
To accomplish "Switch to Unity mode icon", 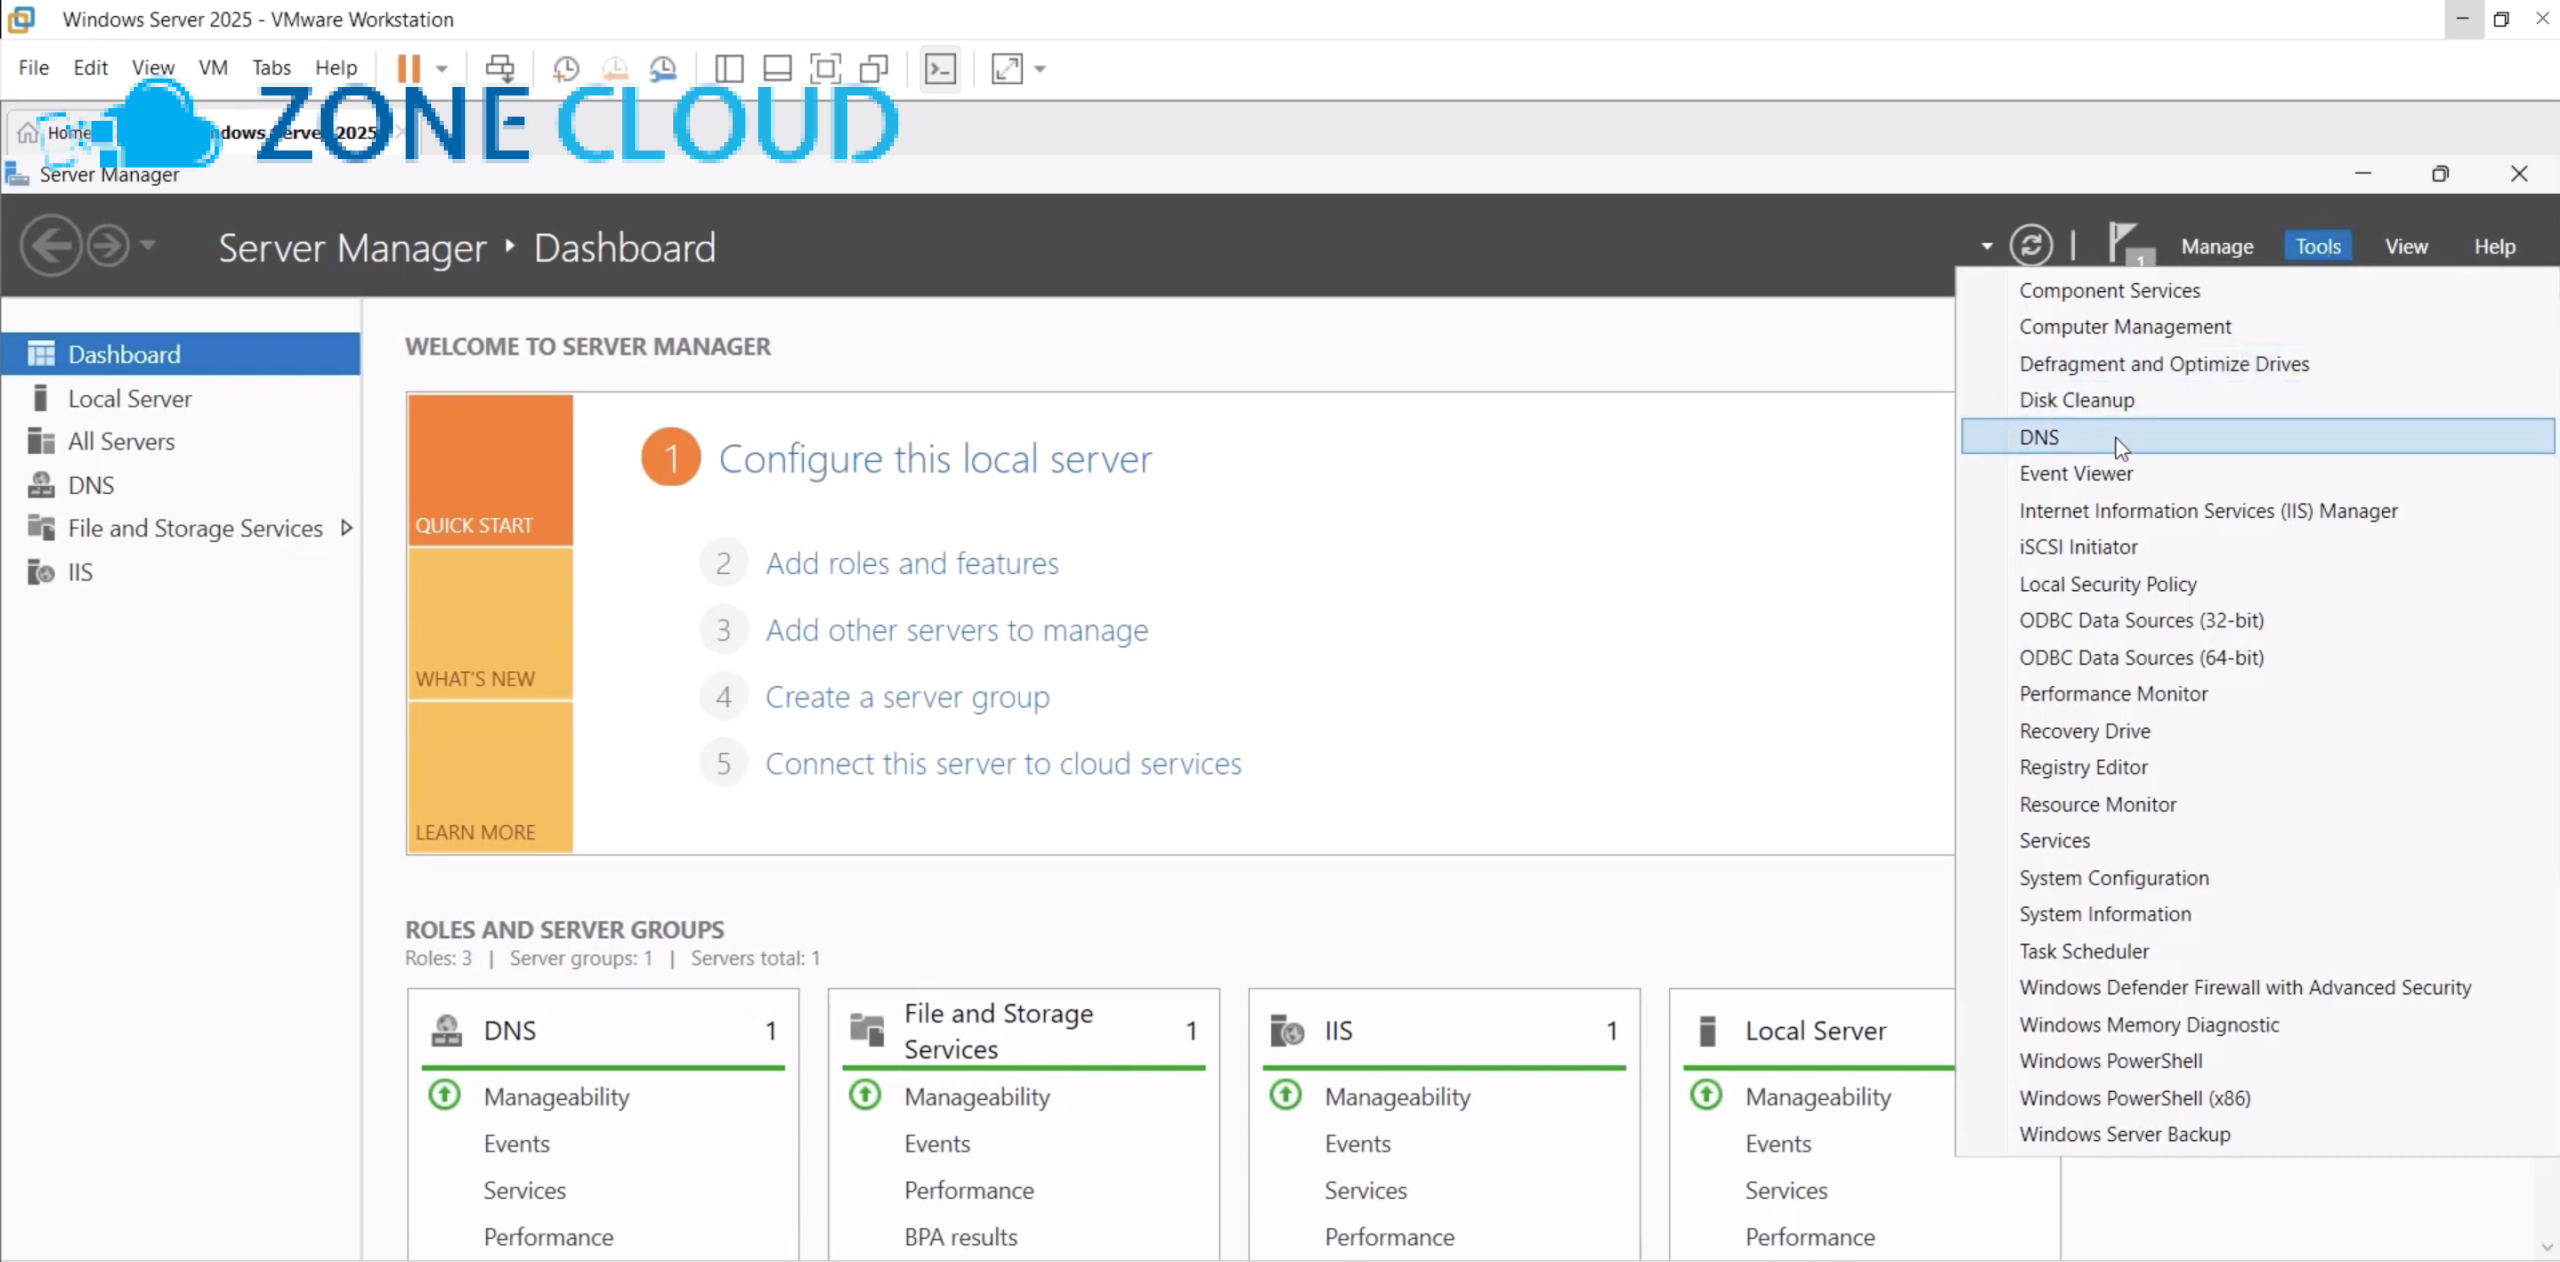I will pyautogui.click(x=874, y=68).
